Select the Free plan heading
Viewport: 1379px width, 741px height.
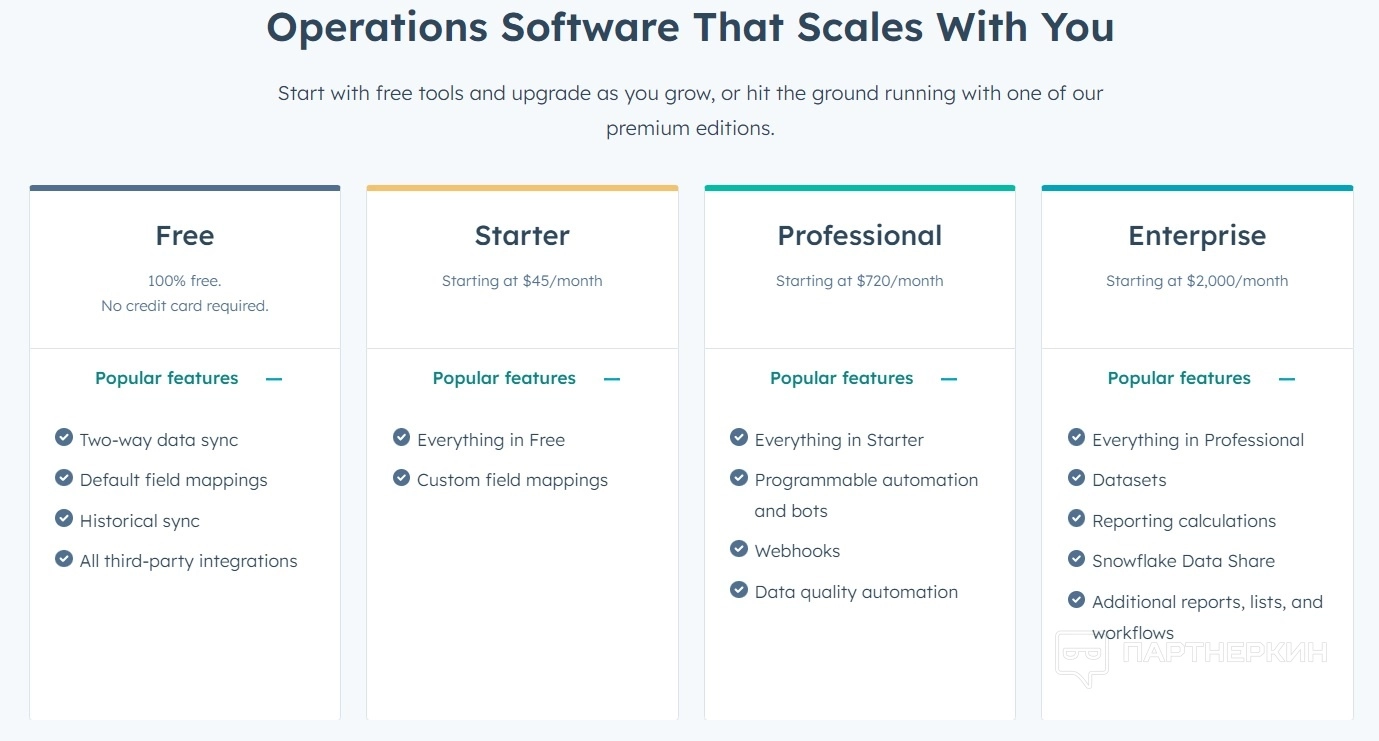tap(185, 236)
